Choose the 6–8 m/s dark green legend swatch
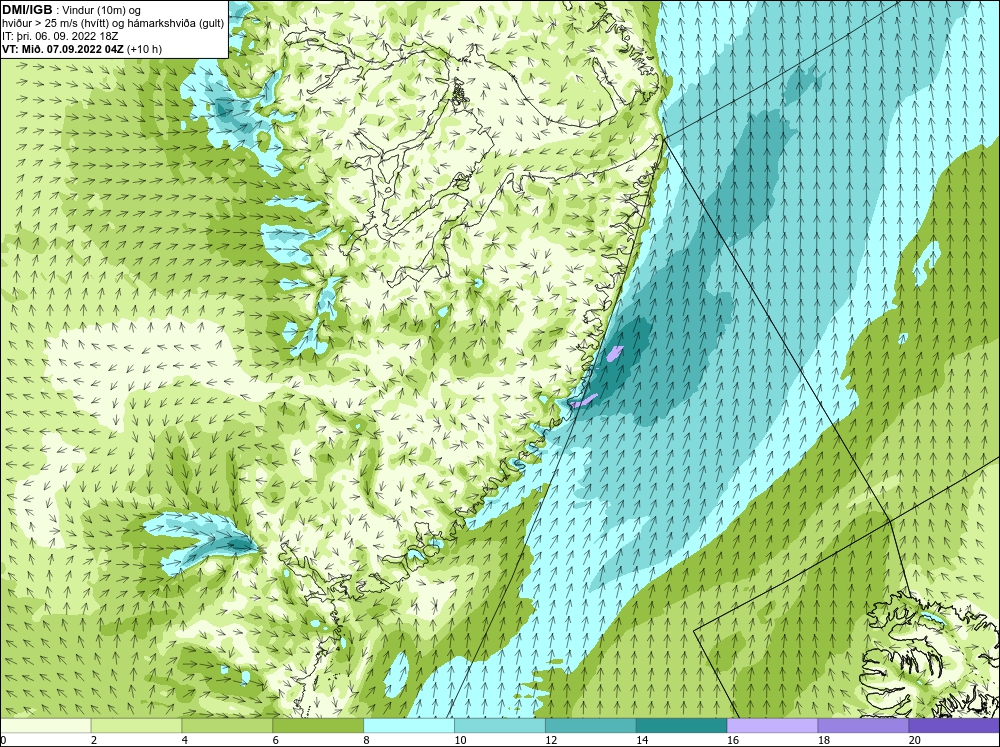The image size is (1000, 747). (318, 725)
